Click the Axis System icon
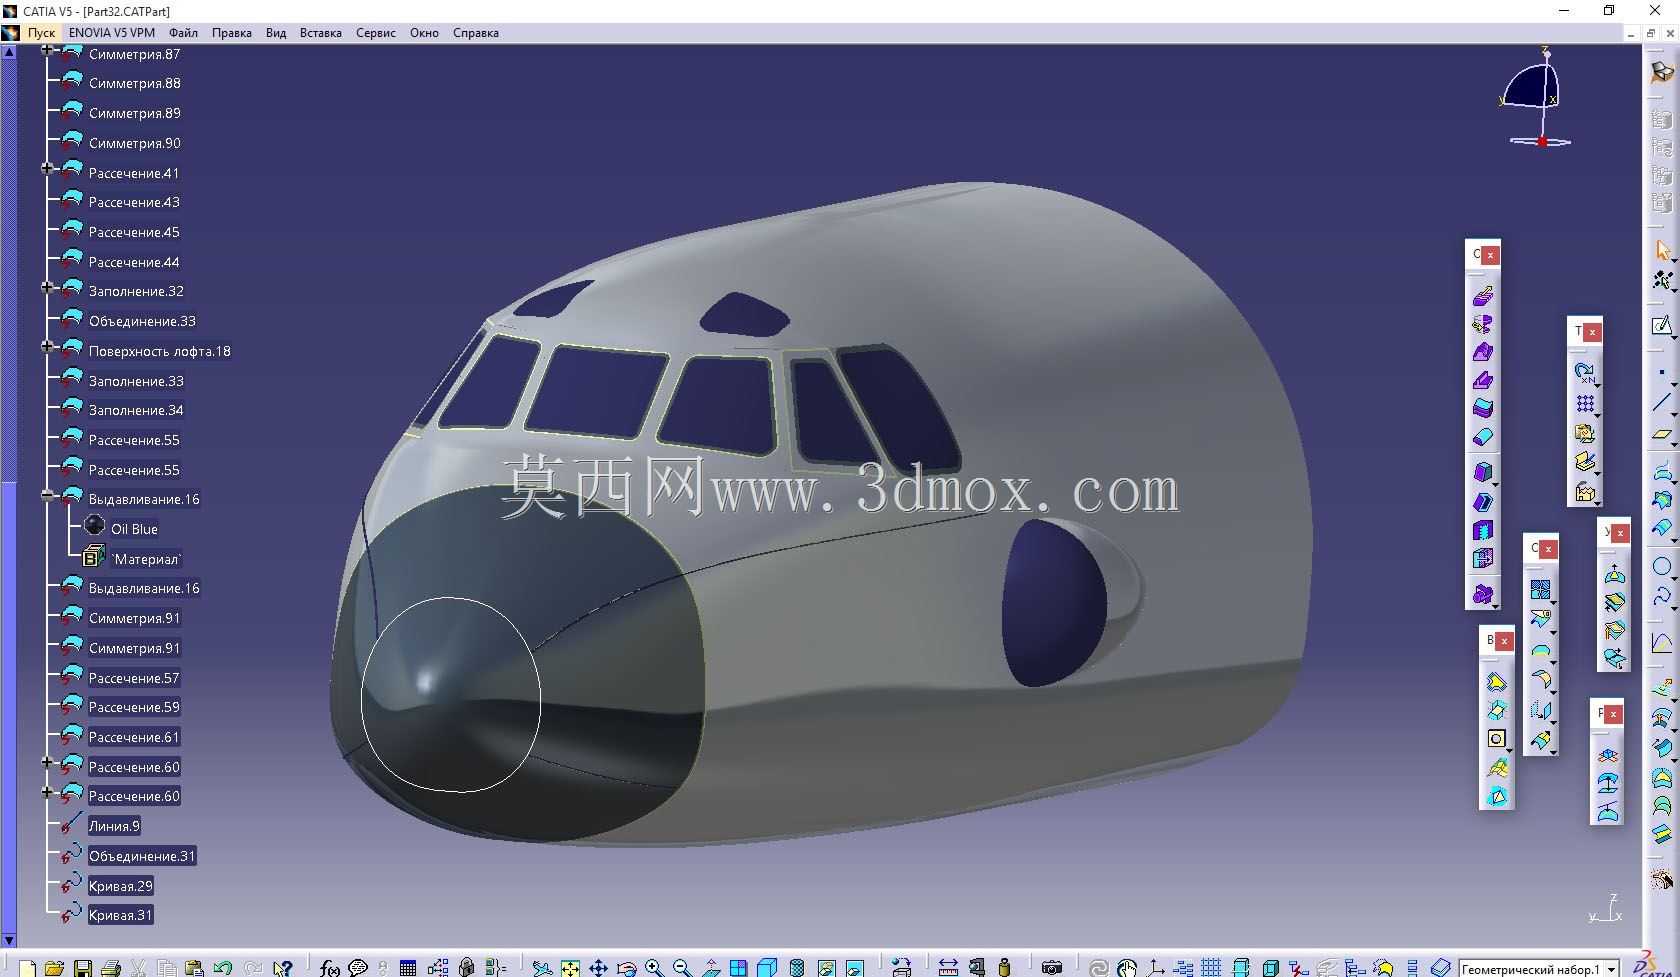The width and height of the screenshot is (1680, 977). 1155,967
